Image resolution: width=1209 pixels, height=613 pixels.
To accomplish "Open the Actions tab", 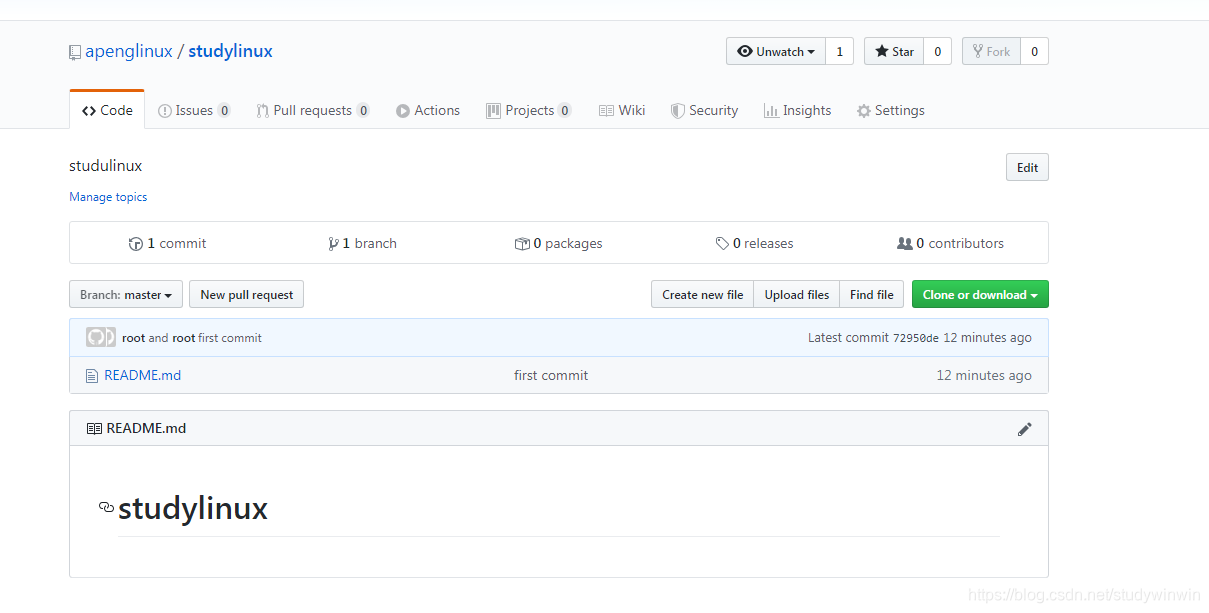I will coord(428,110).
